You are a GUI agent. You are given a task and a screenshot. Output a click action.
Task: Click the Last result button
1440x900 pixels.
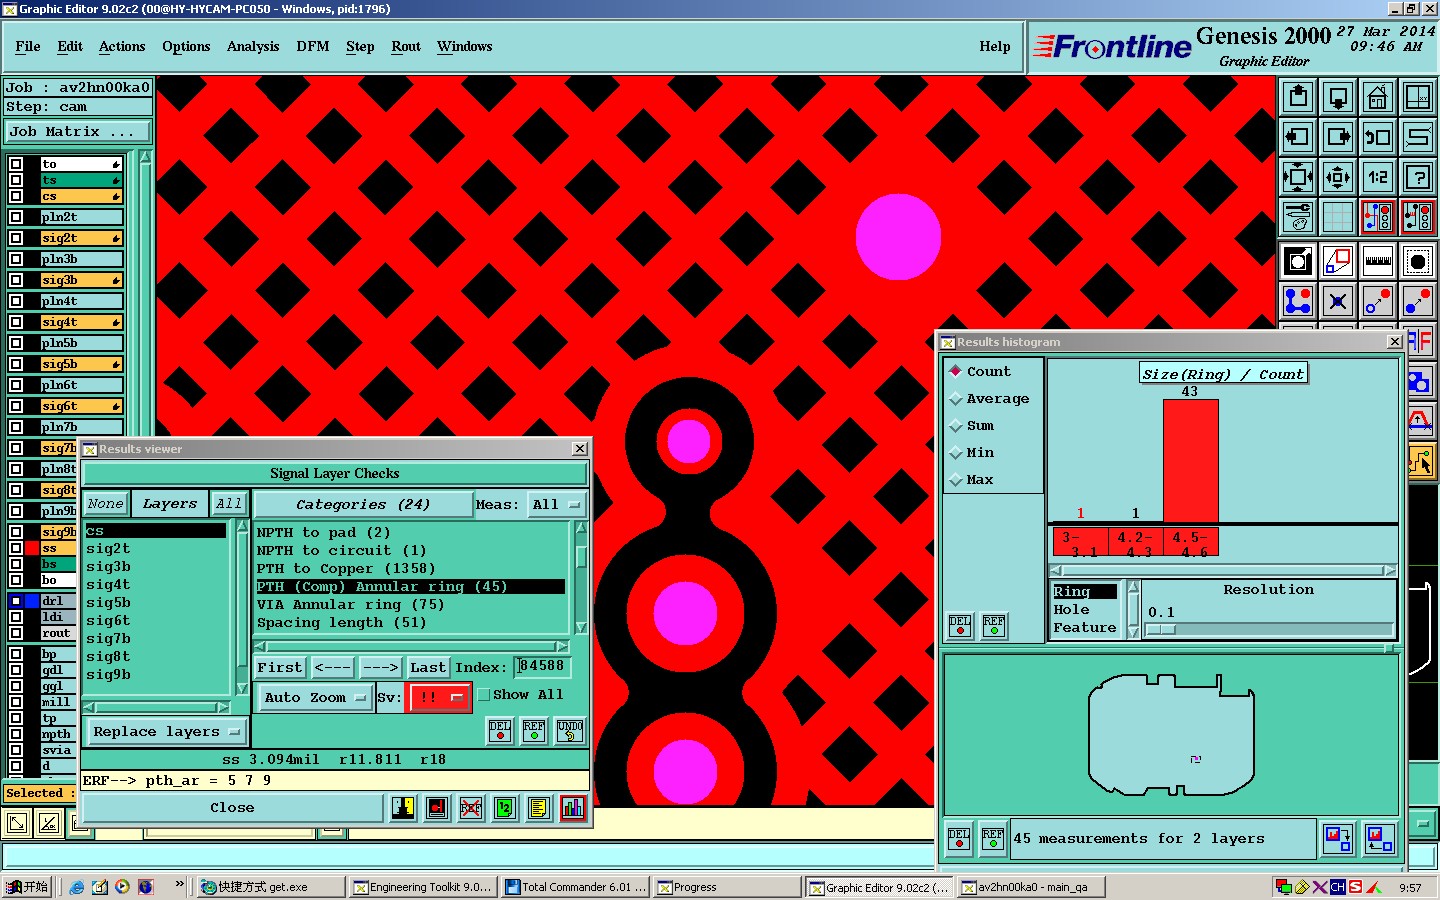click(x=428, y=667)
